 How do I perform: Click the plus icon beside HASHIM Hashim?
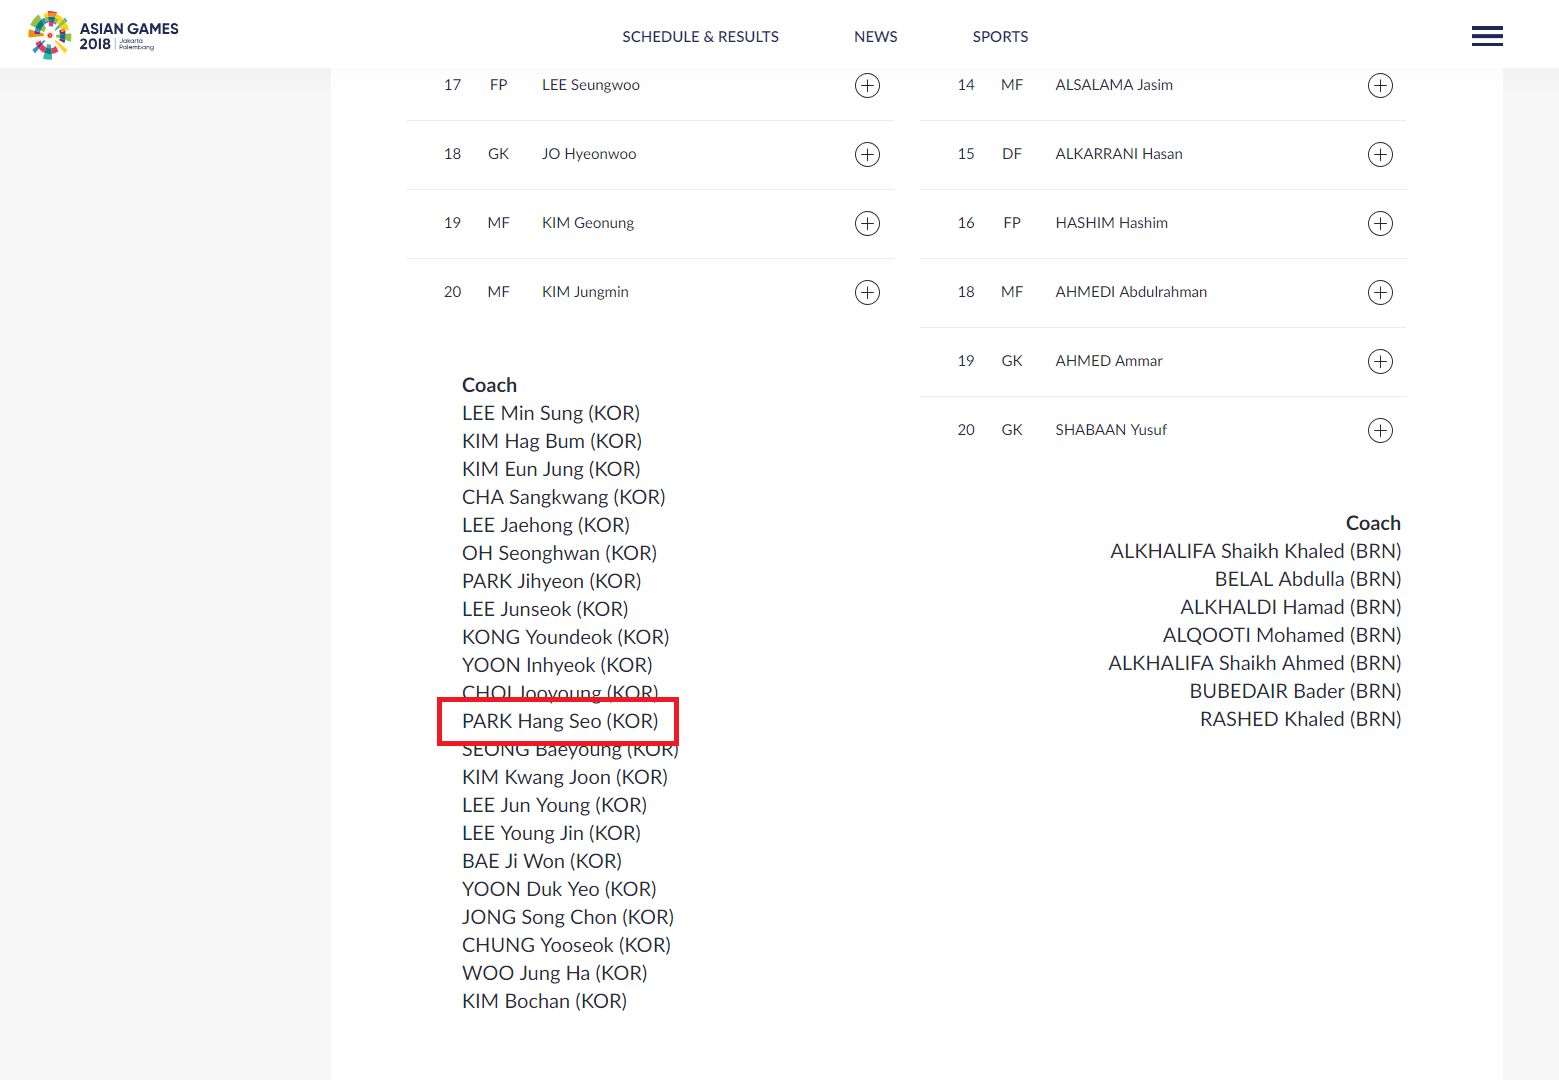point(1380,223)
